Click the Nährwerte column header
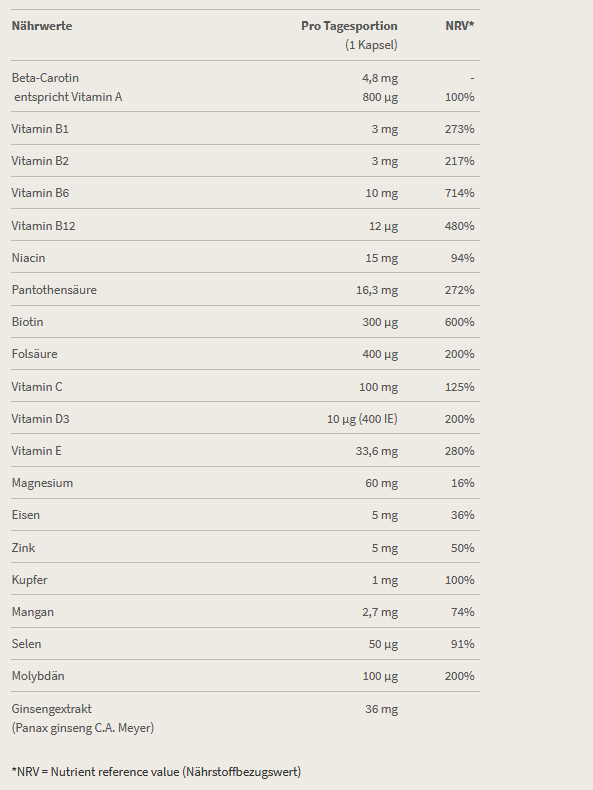 coord(42,26)
